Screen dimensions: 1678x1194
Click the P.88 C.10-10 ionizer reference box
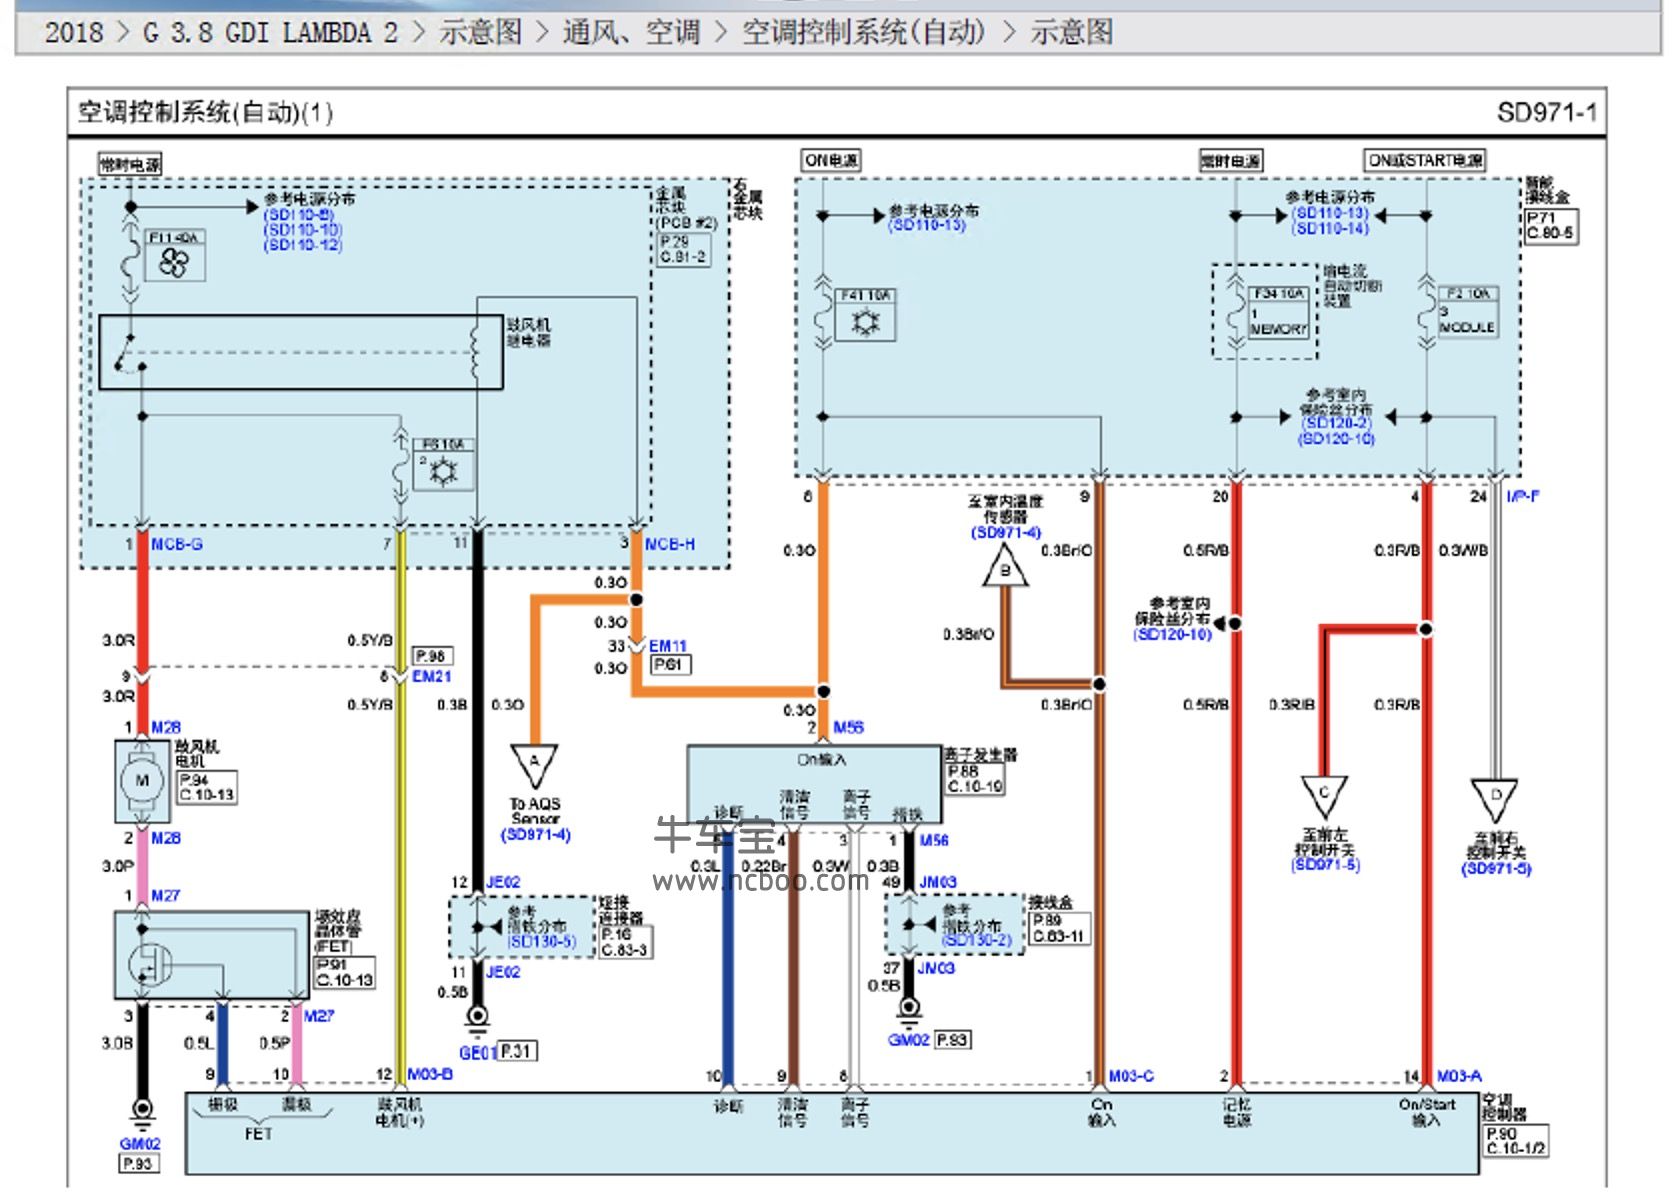(975, 779)
